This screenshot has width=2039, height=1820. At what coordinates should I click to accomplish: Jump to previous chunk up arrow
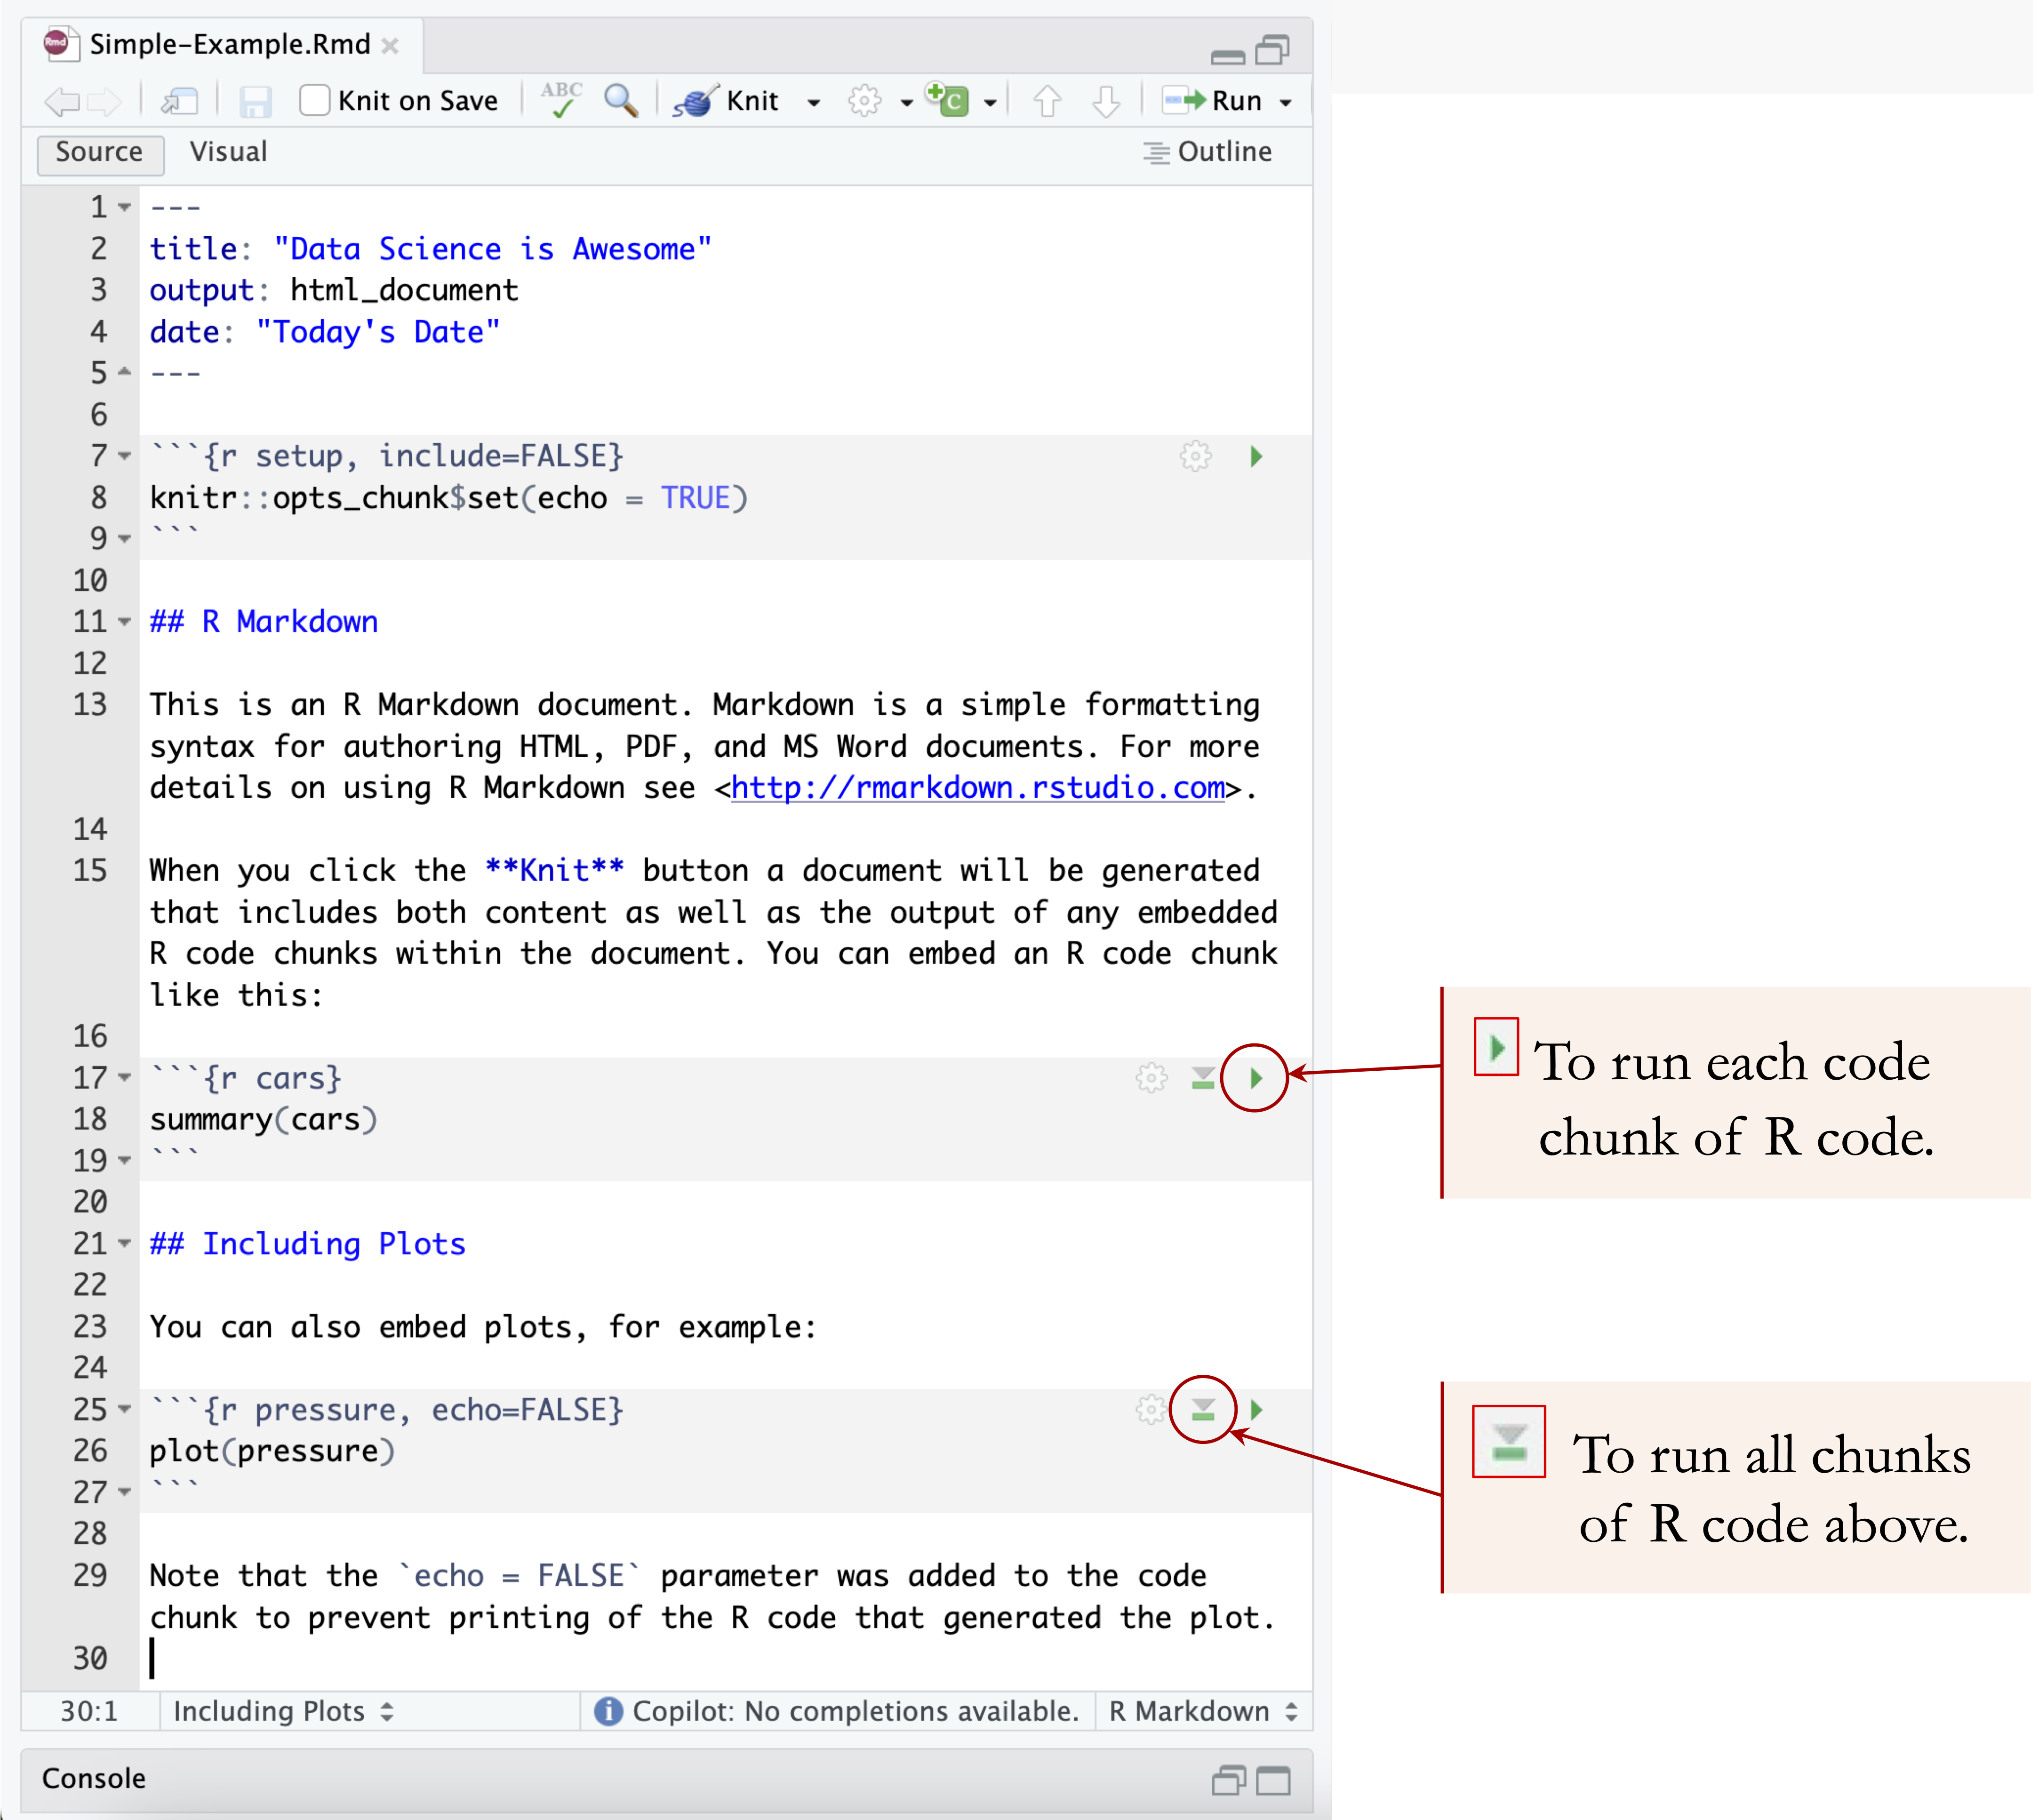pyautogui.click(x=1047, y=101)
